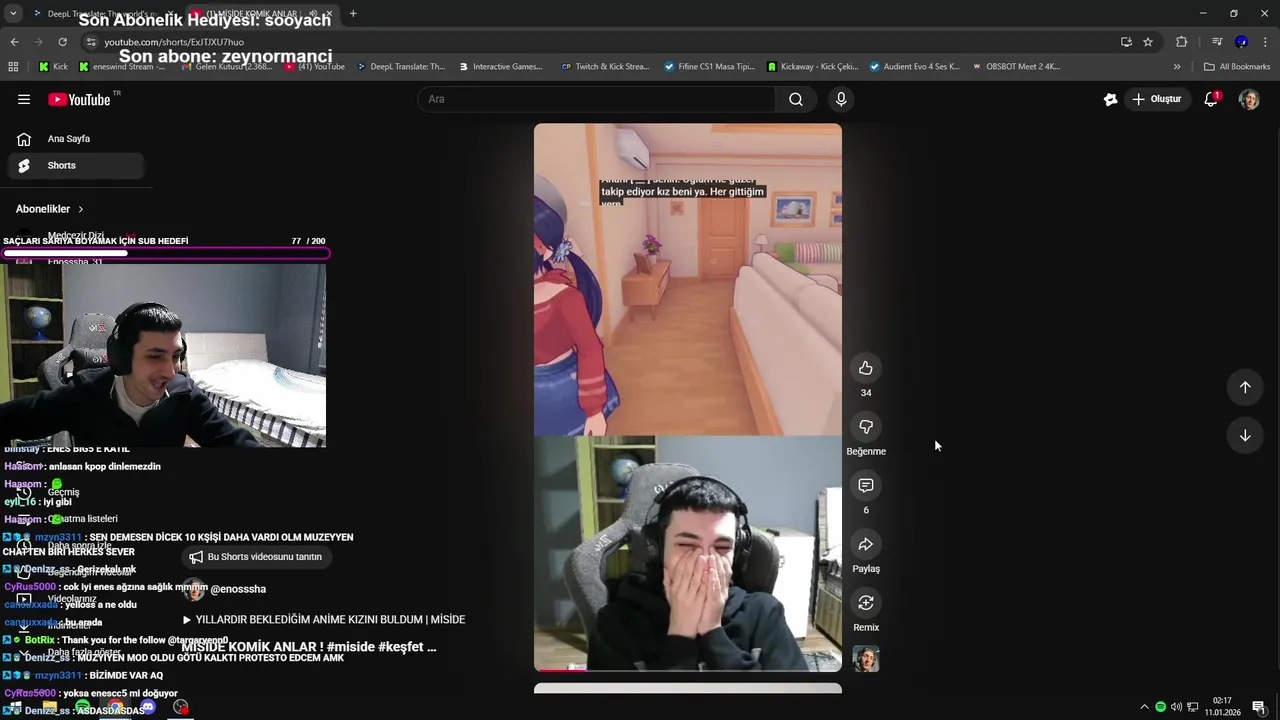
Task: Open Chrome three-dot menu
Action: (1265, 42)
